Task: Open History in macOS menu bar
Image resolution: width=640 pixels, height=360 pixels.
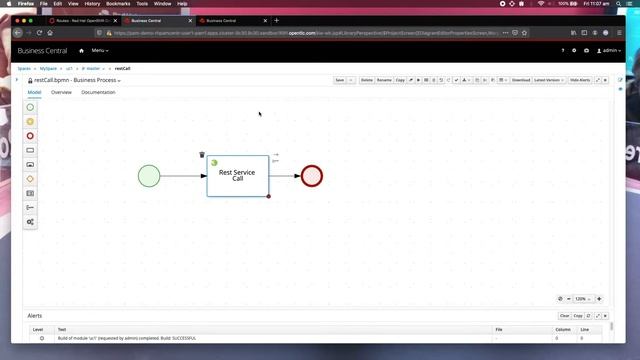Action: tap(92, 4)
